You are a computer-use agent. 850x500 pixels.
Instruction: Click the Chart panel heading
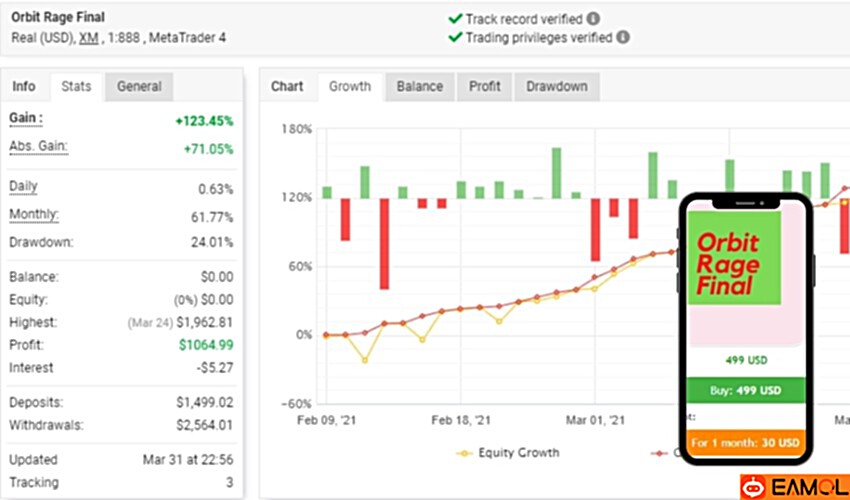click(287, 86)
